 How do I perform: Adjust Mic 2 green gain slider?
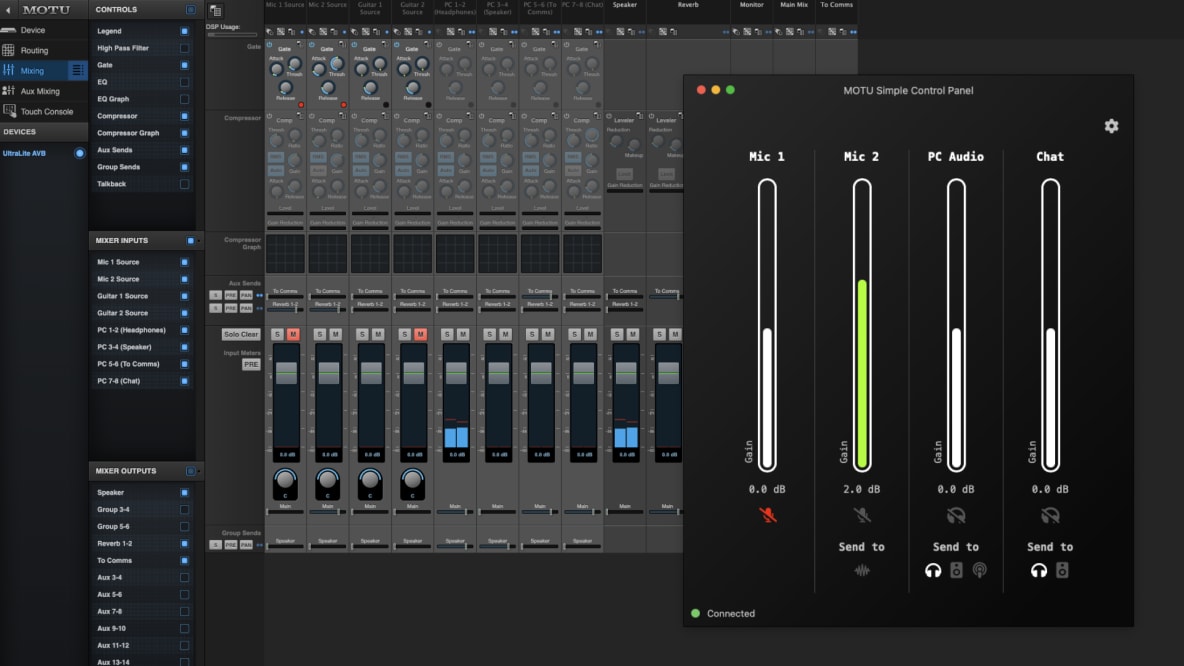[862, 325]
